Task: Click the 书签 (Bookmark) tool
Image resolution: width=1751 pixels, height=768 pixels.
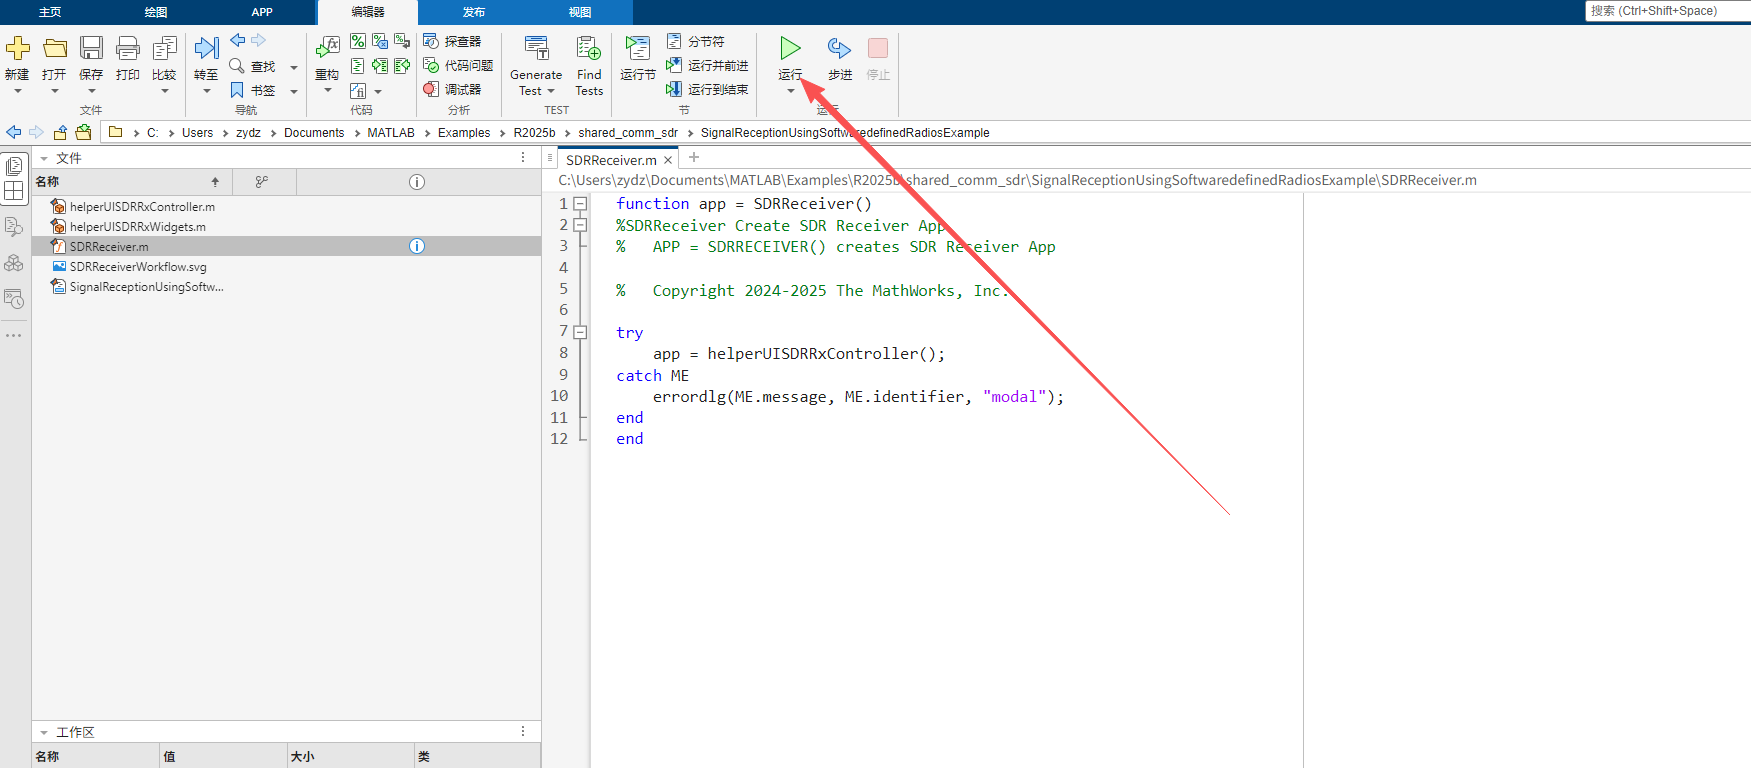Action: tap(252, 90)
